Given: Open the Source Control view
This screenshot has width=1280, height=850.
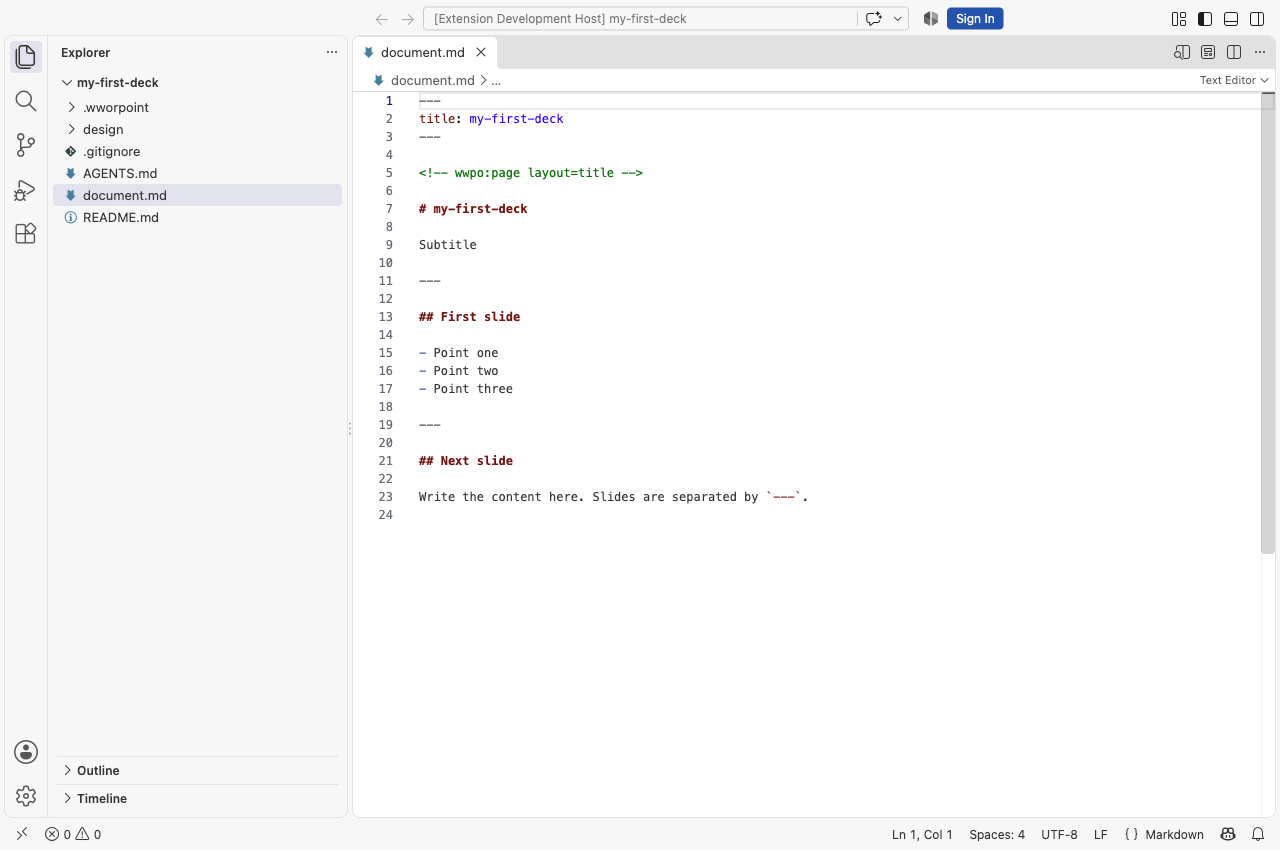Looking at the screenshot, I should click(26, 145).
